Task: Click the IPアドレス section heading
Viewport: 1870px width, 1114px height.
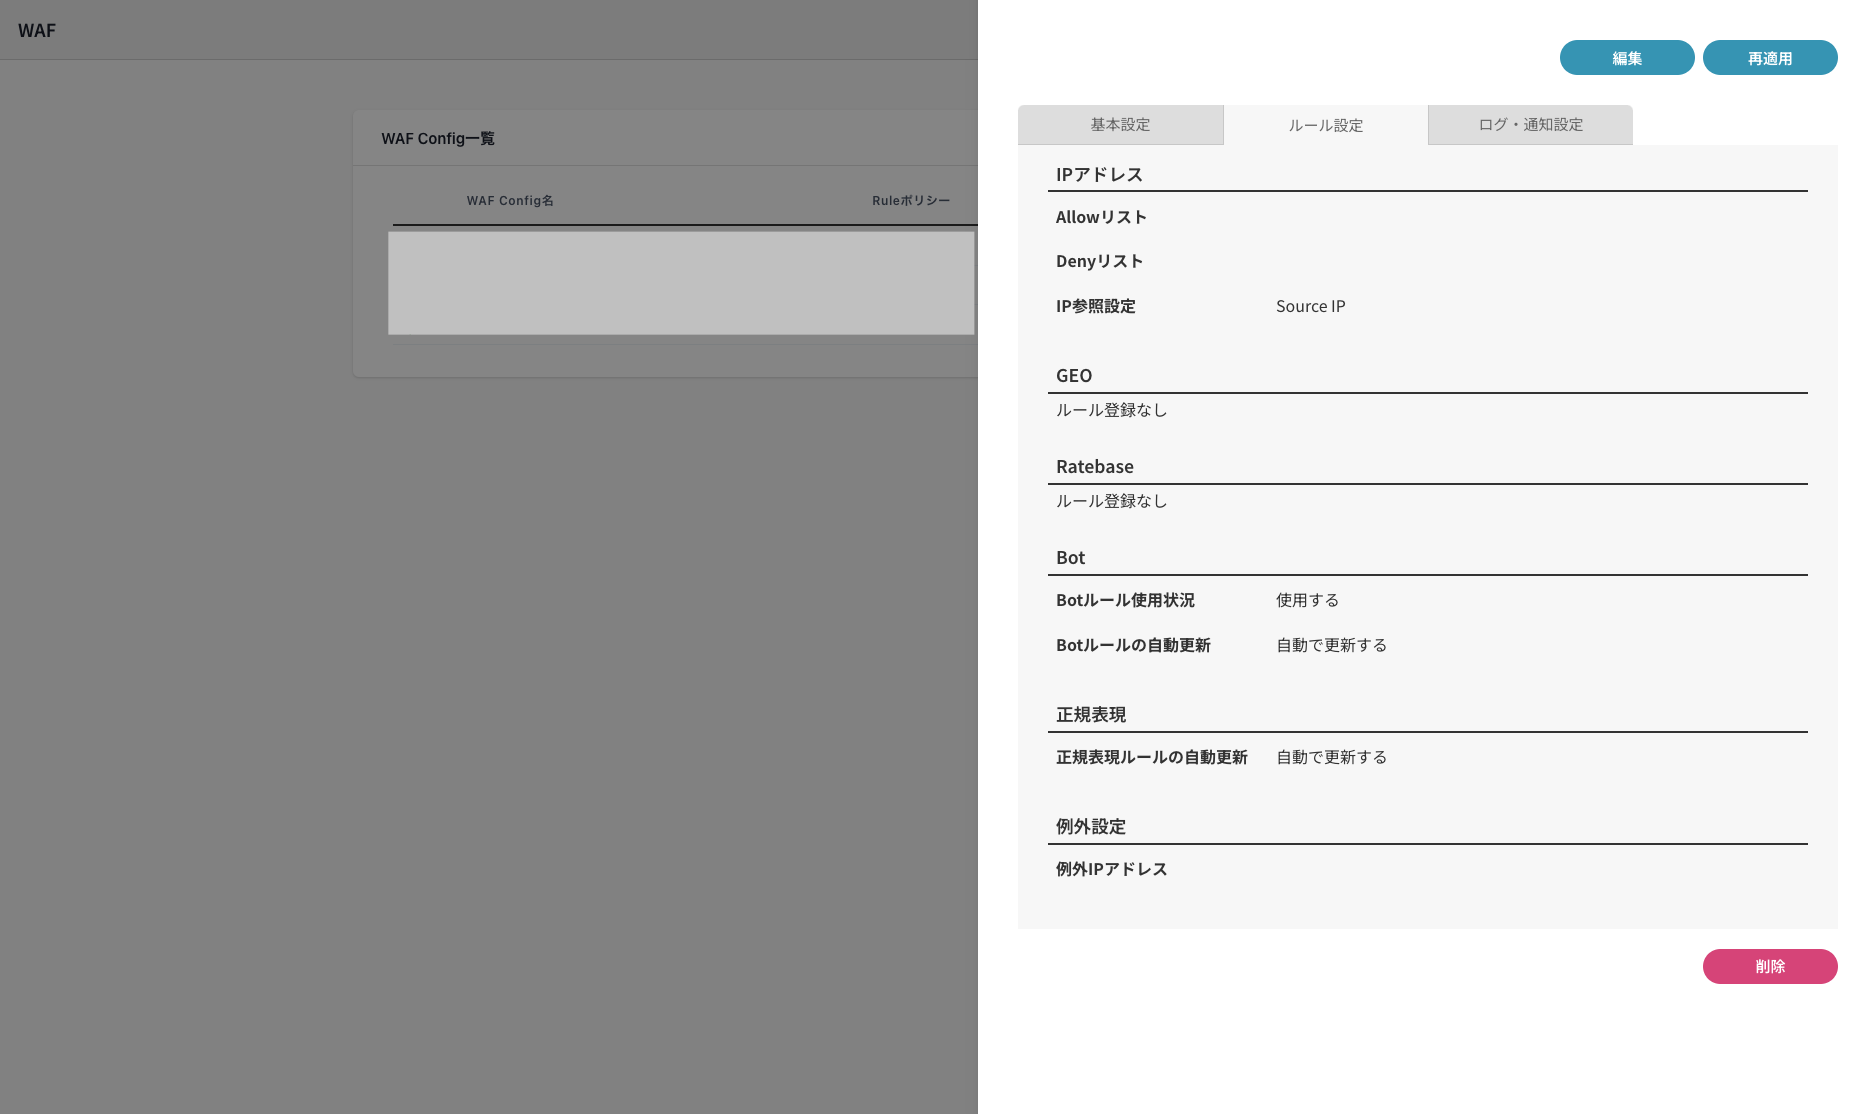Action: click(1100, 173)
